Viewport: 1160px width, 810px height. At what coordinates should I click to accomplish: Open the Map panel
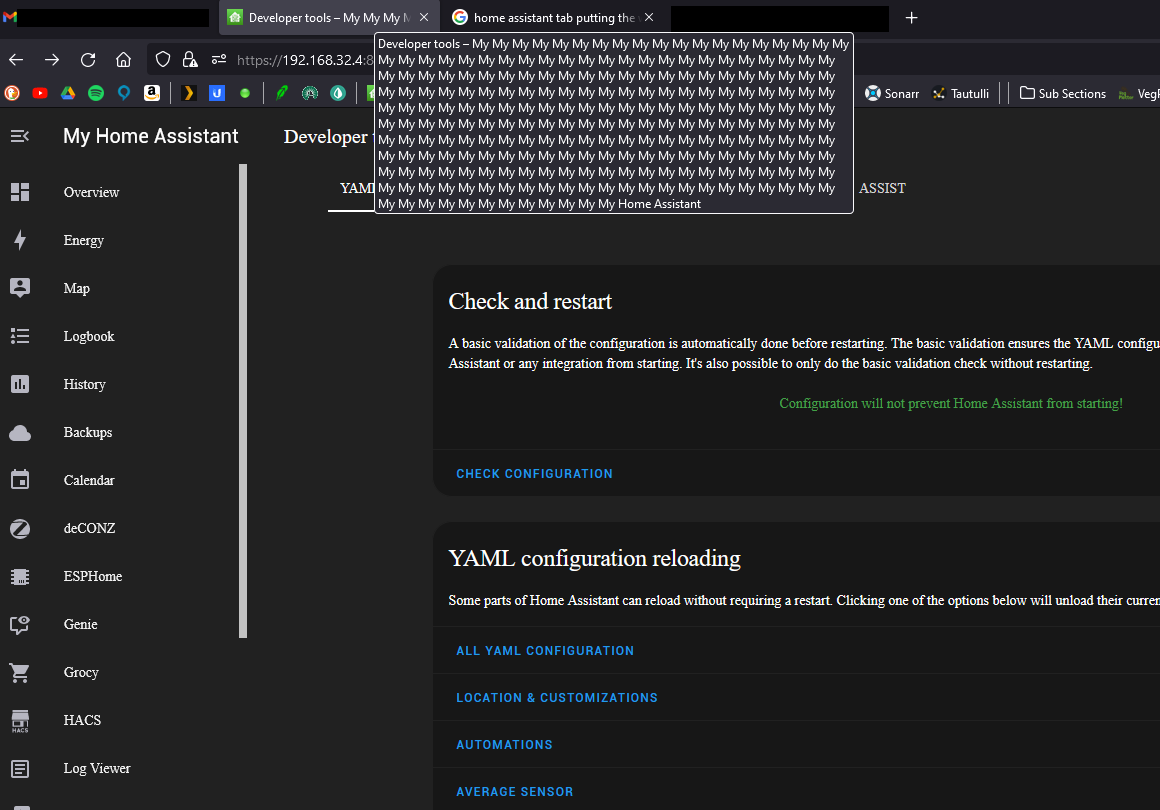(x=76, y=288)
